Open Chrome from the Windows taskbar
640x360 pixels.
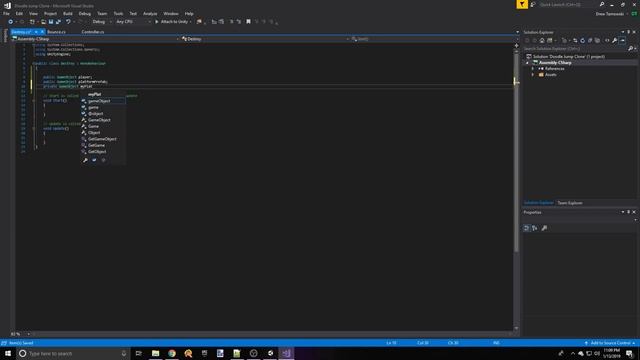[172, 353]
